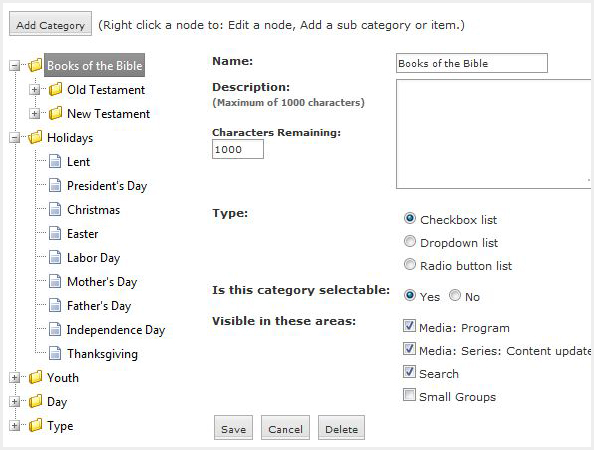
Task: Enable the Small Groups checkbox
Action: click(409, 395)
